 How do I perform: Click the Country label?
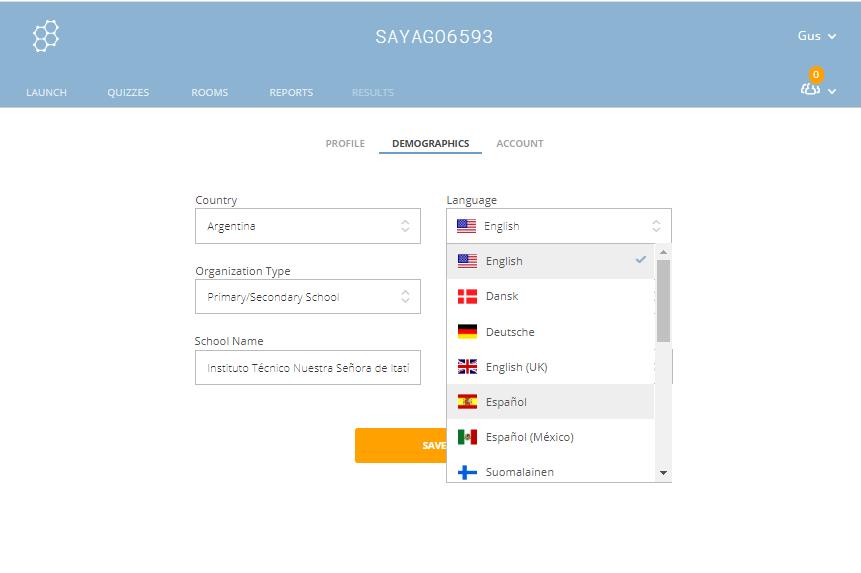(x=216, y=200)
